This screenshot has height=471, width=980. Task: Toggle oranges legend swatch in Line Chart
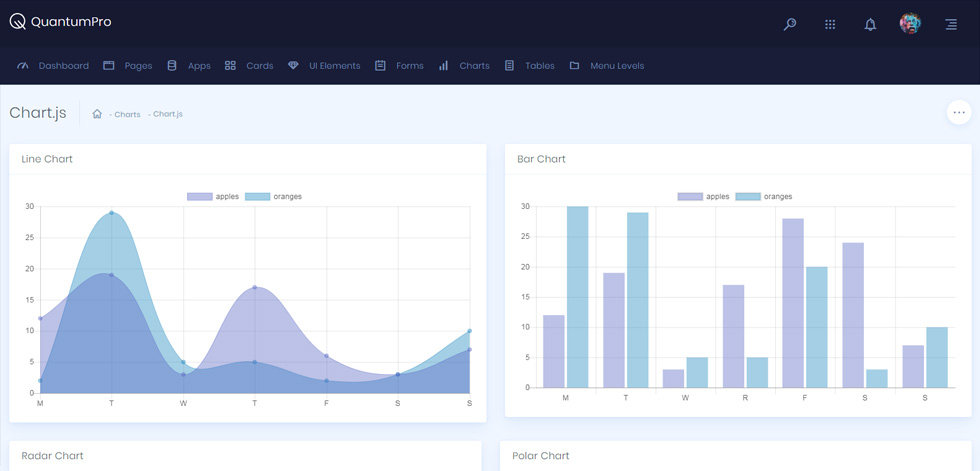pos(258,196)
